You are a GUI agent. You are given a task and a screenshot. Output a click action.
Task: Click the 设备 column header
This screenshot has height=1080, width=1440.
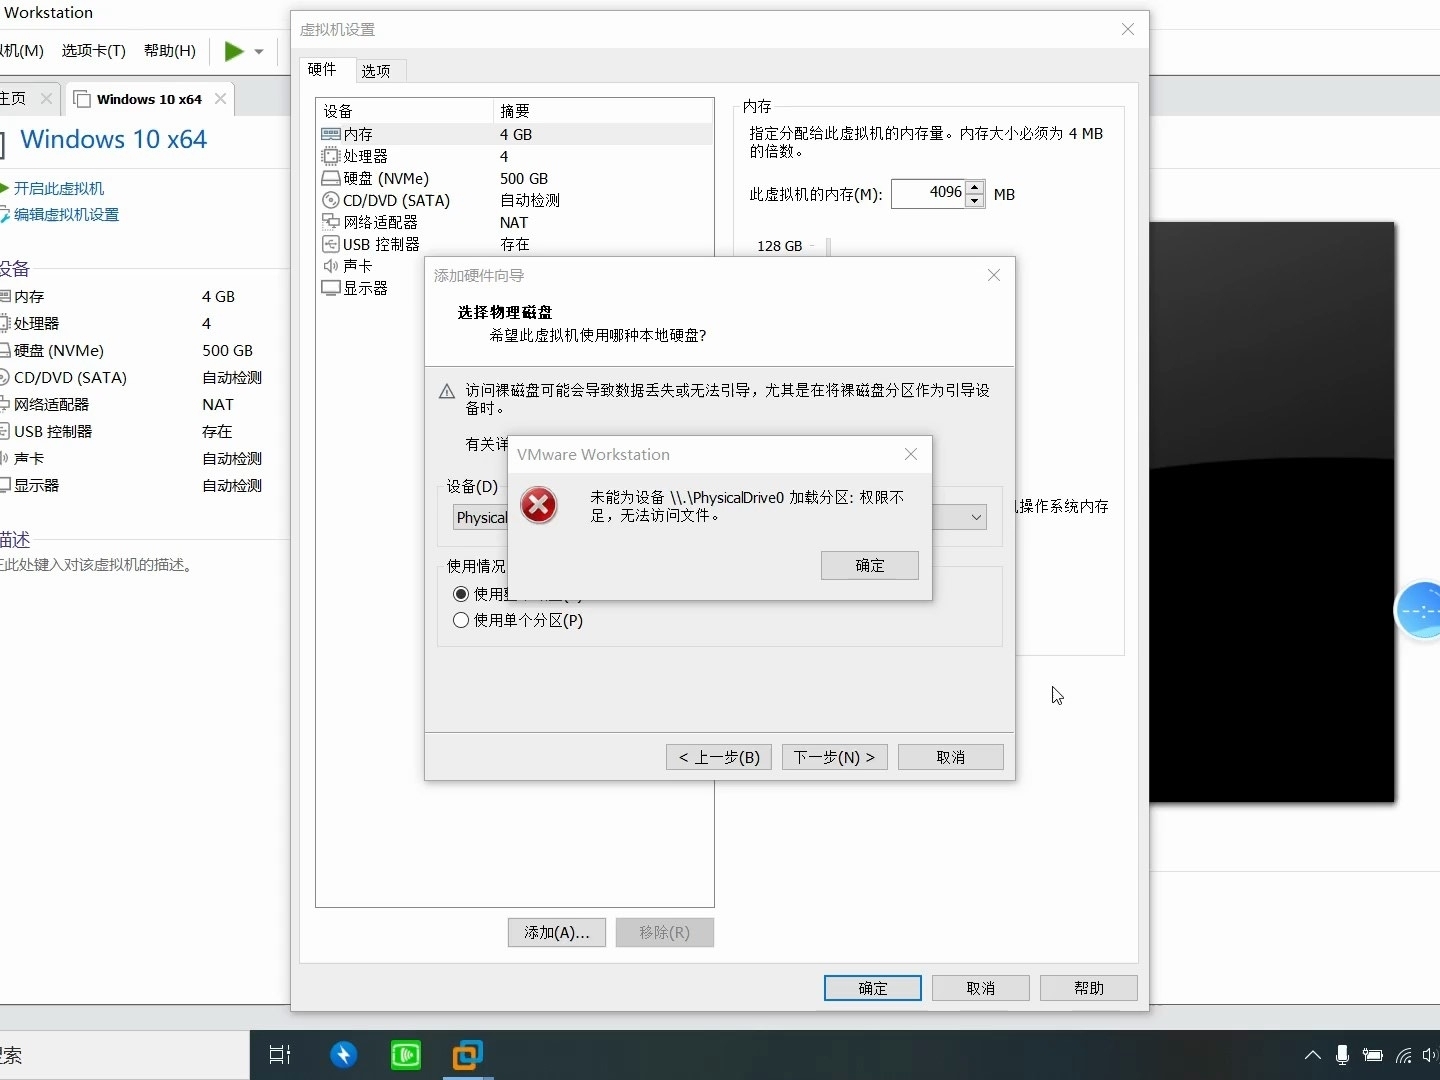(405, 110)
